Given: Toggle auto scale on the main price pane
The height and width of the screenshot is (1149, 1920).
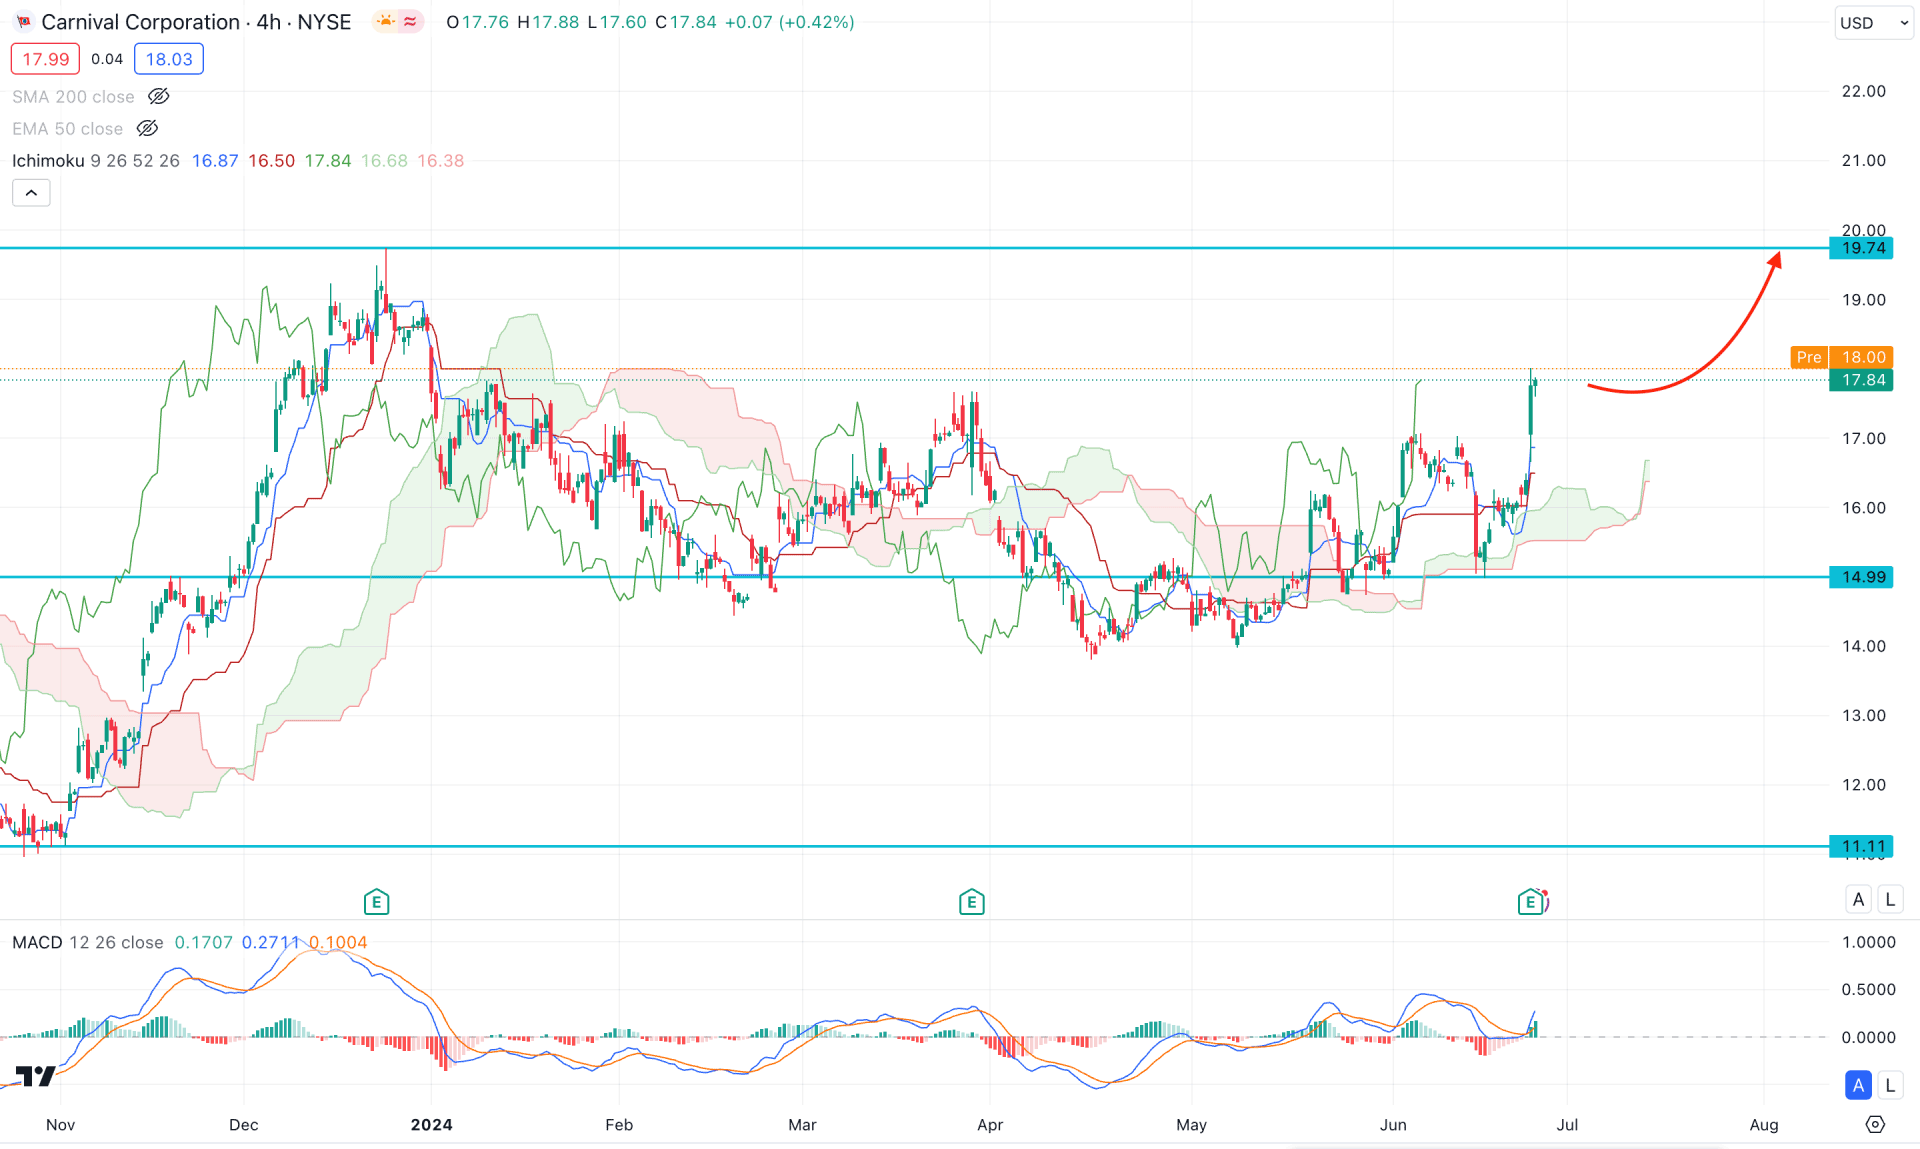Looking at the screenshot, I should (x=1858, y=899).
